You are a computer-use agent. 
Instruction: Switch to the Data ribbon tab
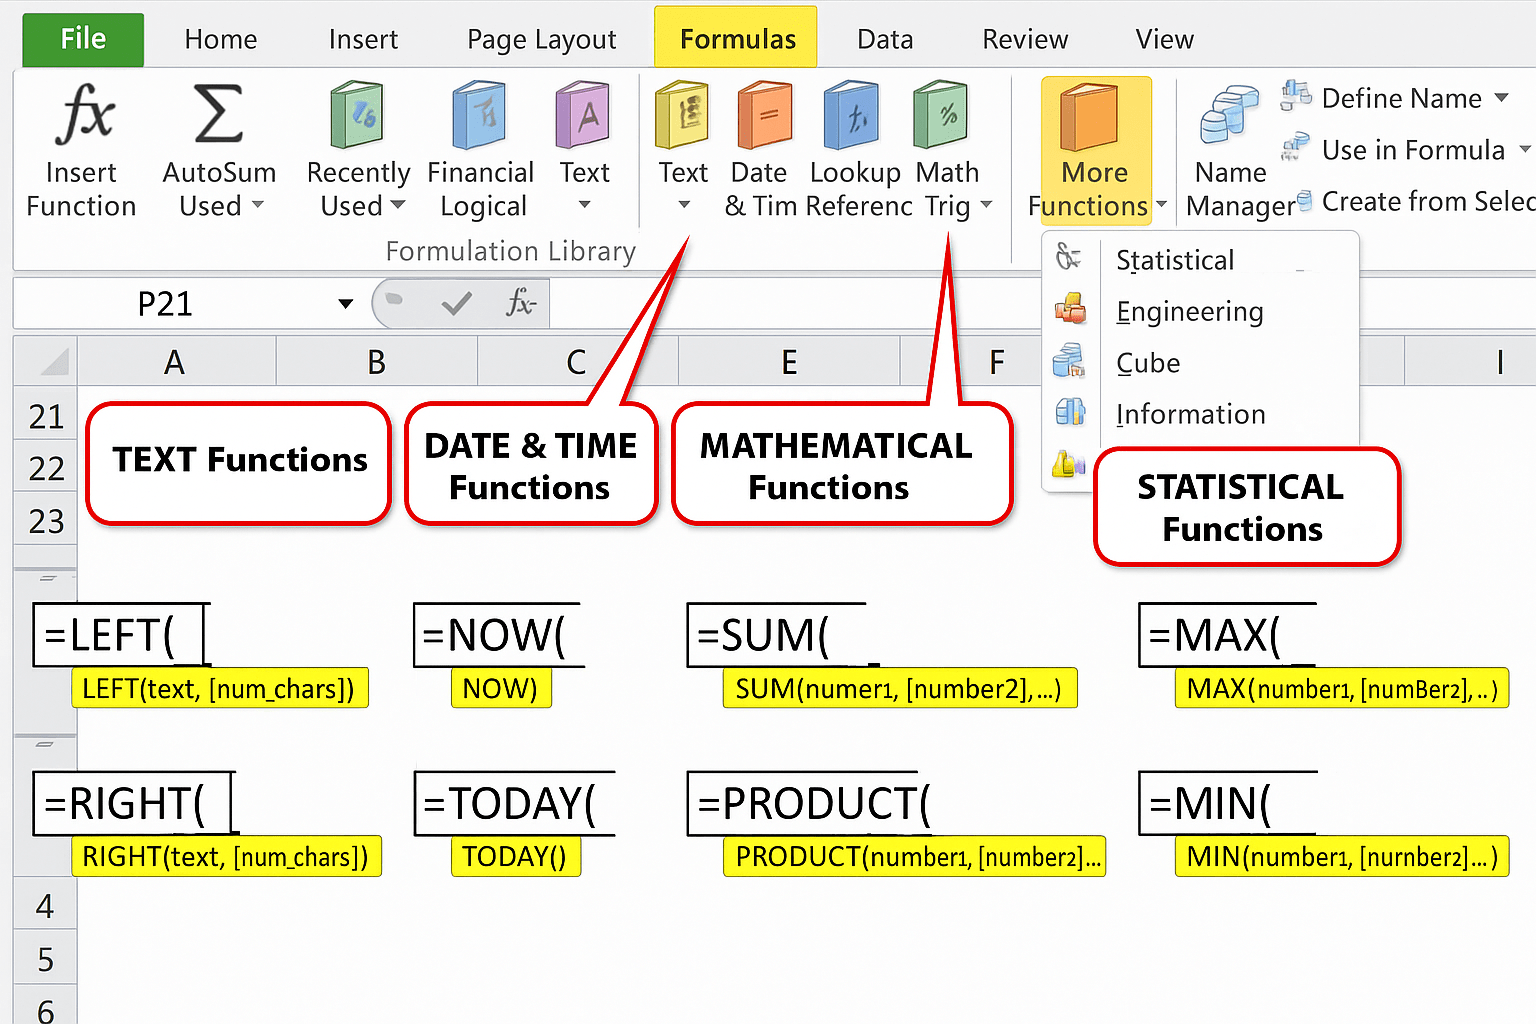[884, 39]
